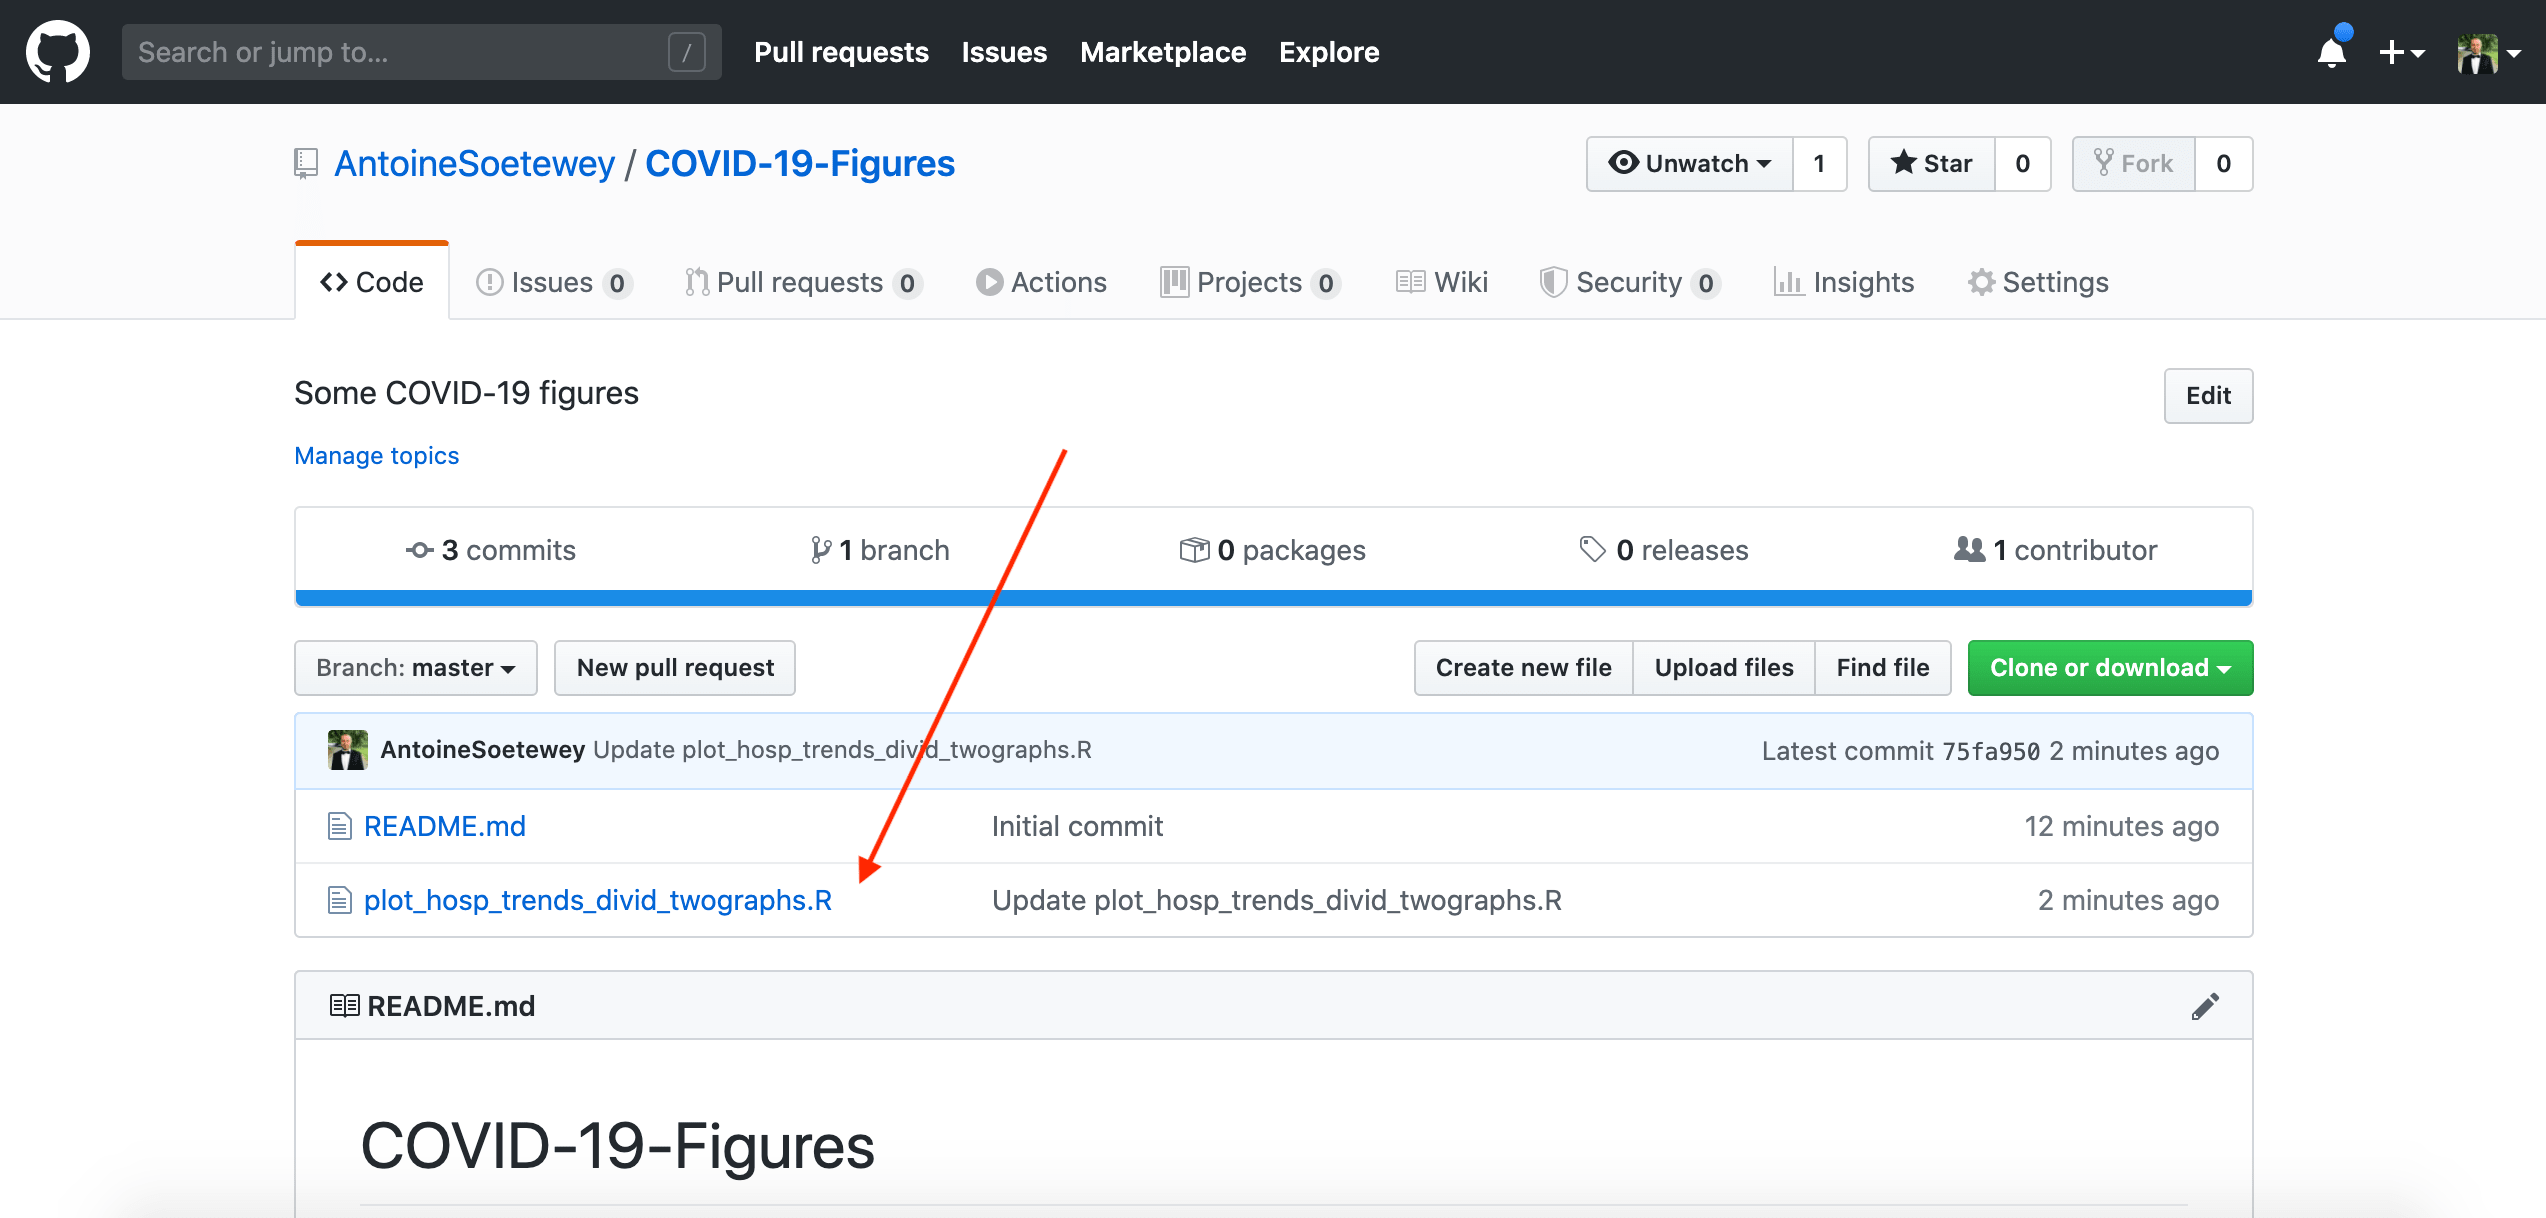Click the Search or jump to input field
Screen dimensions: 2546x1218
pos(417,52)
